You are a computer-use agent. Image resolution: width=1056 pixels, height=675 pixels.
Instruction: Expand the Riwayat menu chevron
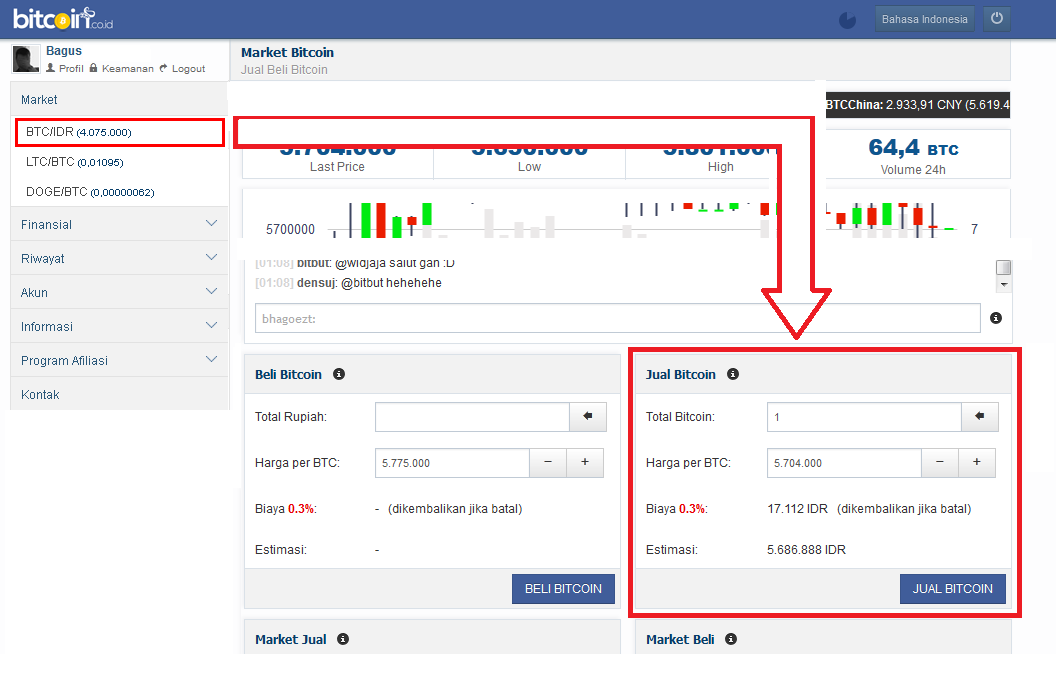pos(211,257)
